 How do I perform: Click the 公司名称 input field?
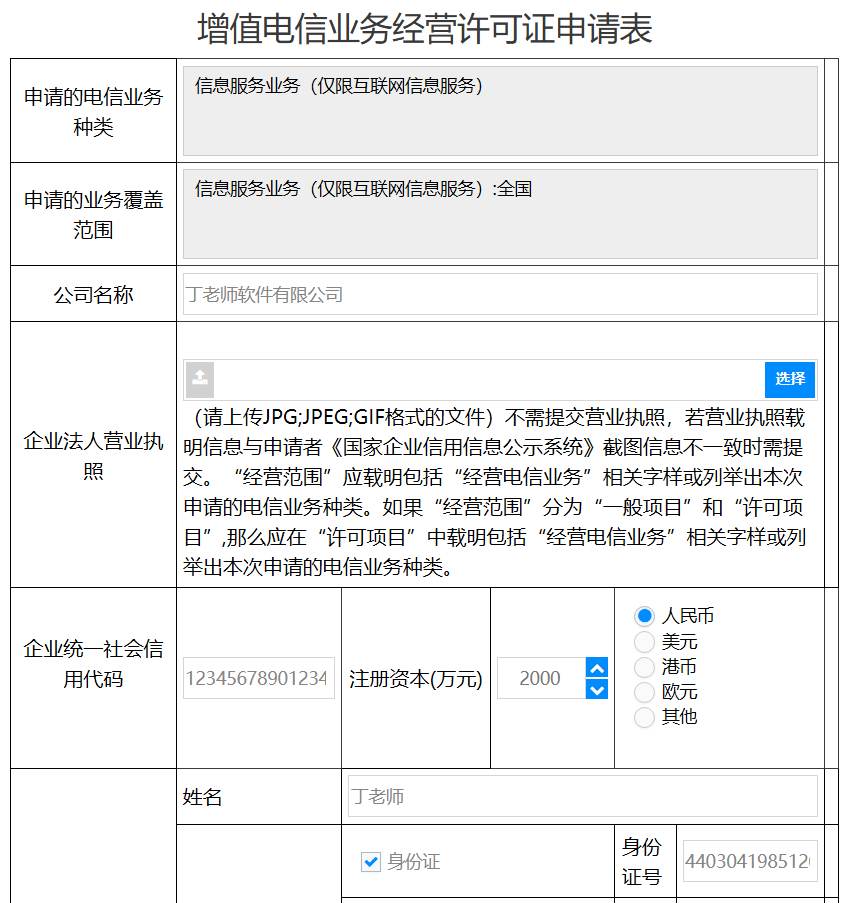click(500, 294)
